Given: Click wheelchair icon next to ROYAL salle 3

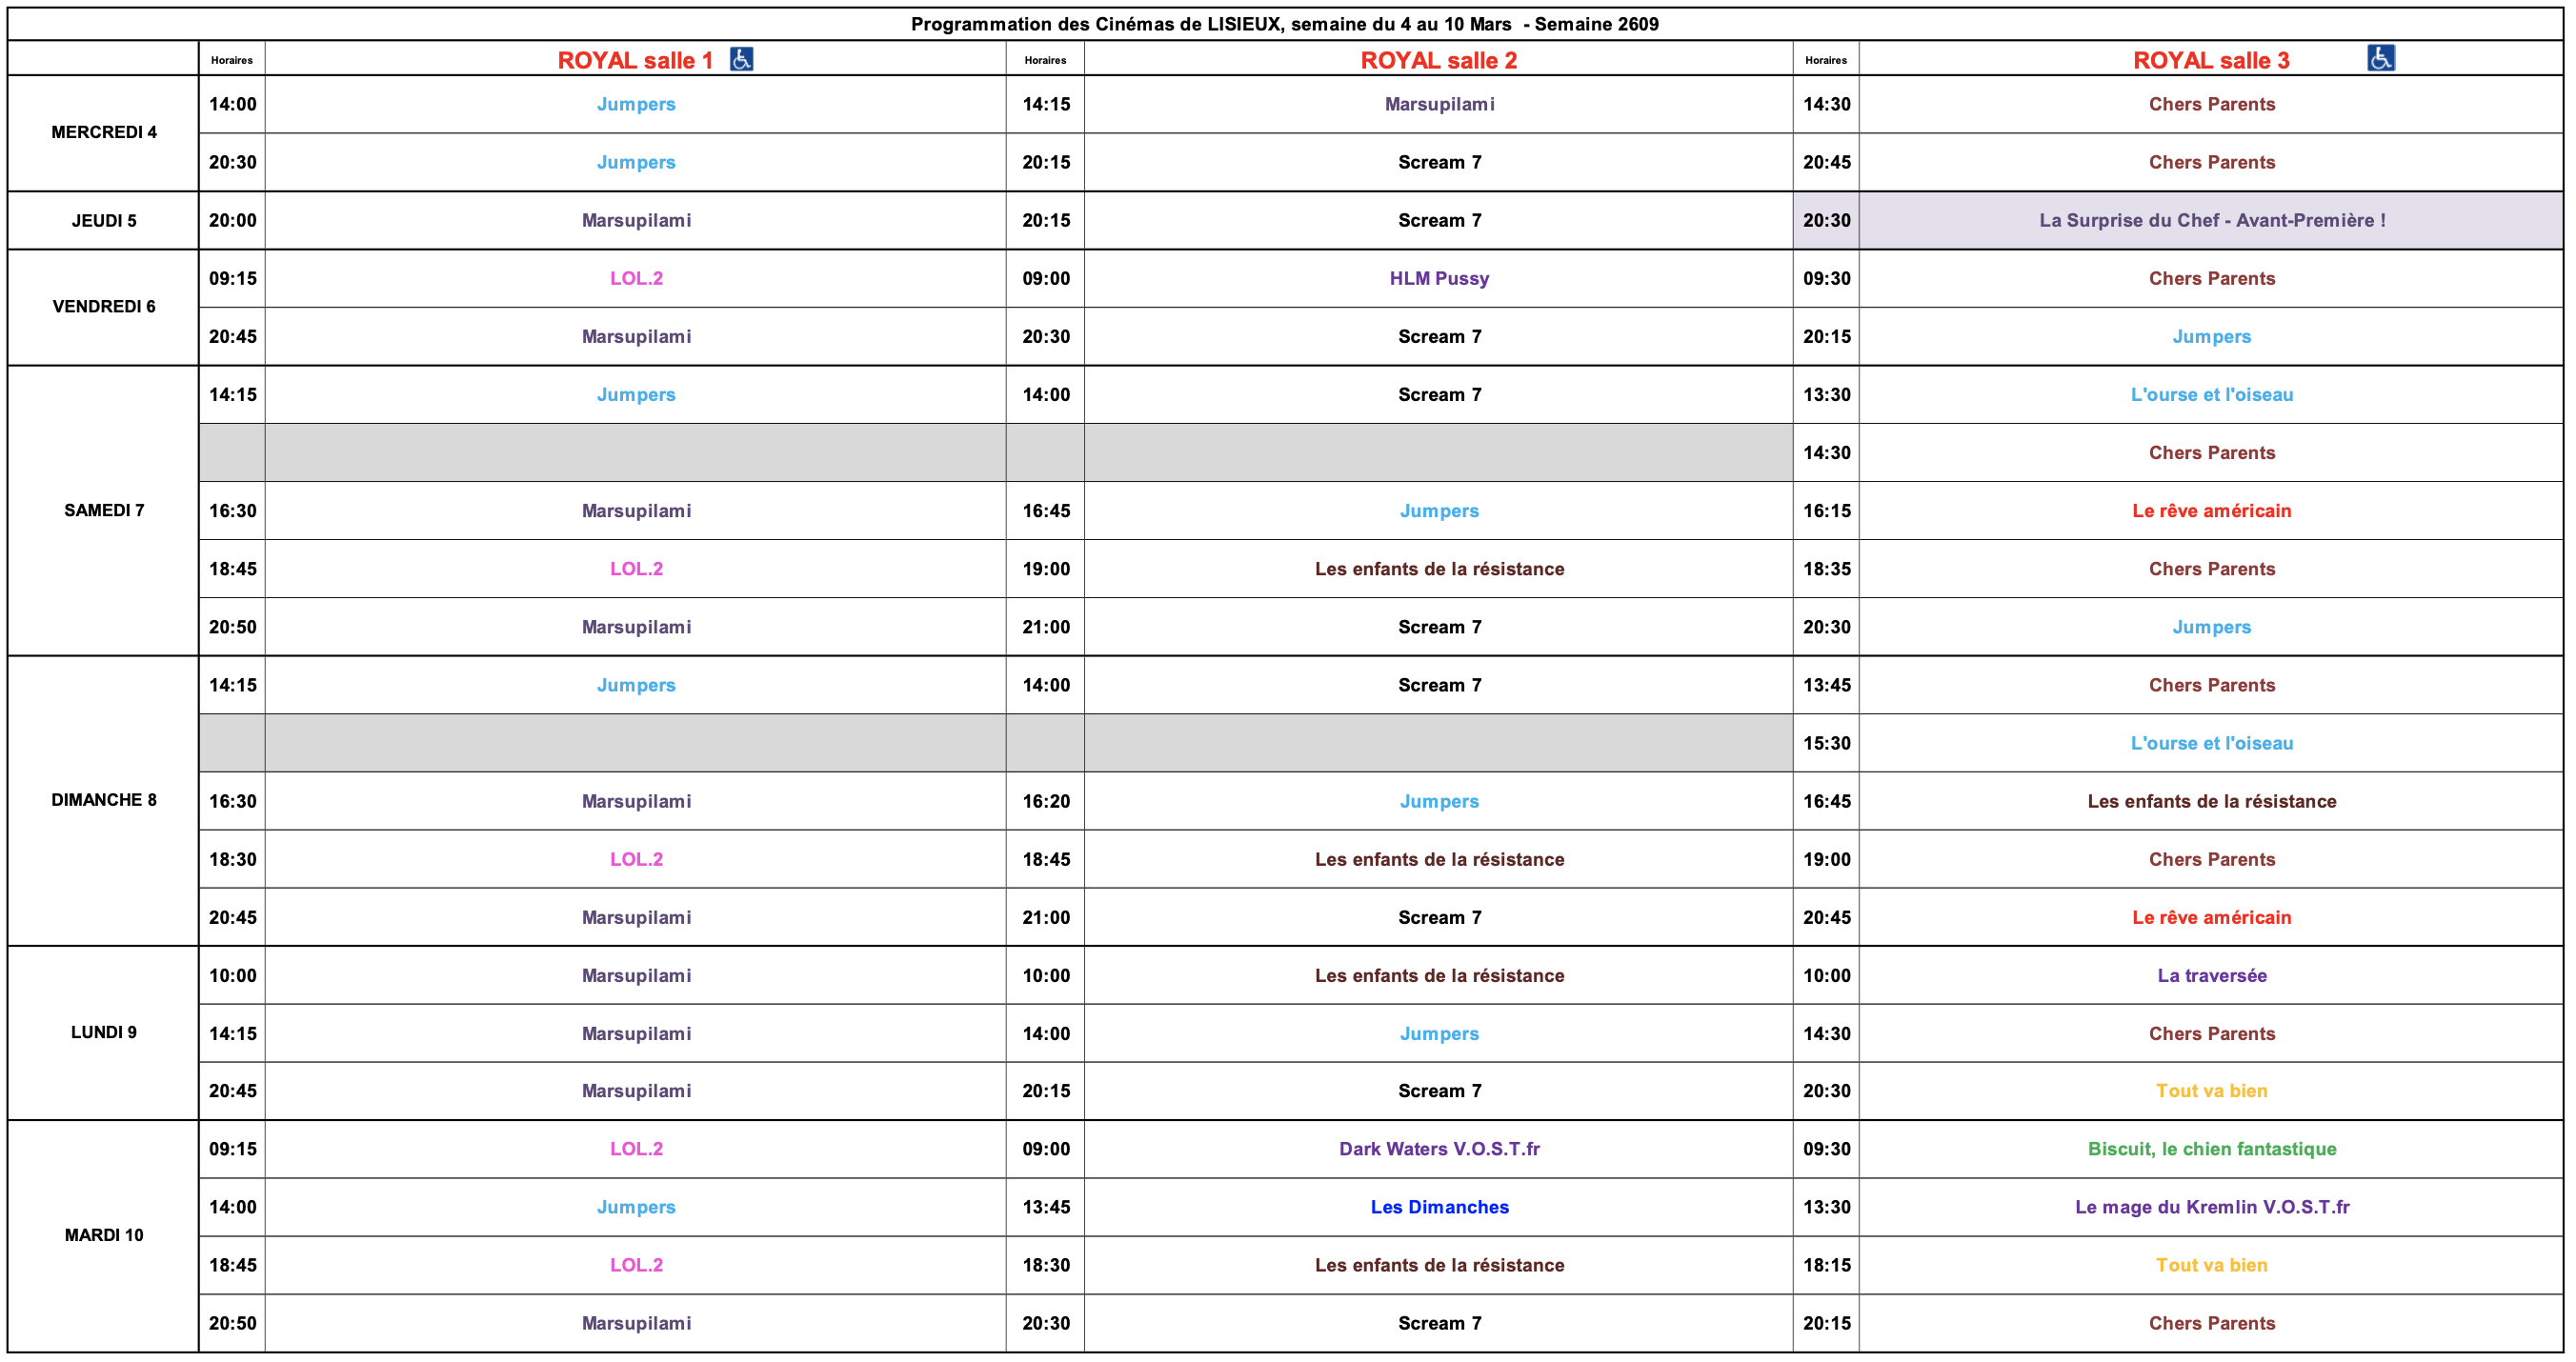Looking at the screenshot, I should pyautogui.click(x=2380, y=58).
